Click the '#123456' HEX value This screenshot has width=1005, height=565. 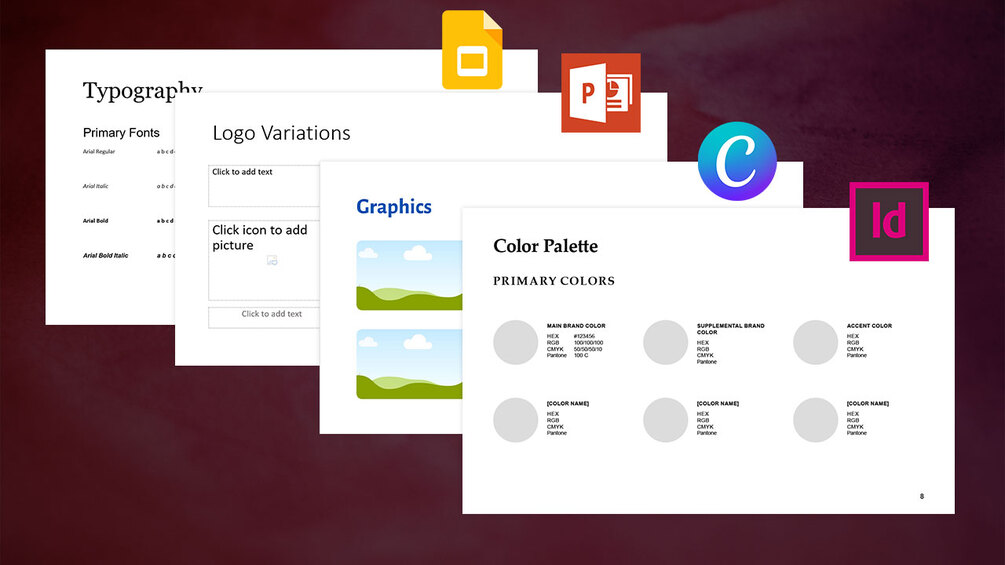tap(584, 336)
